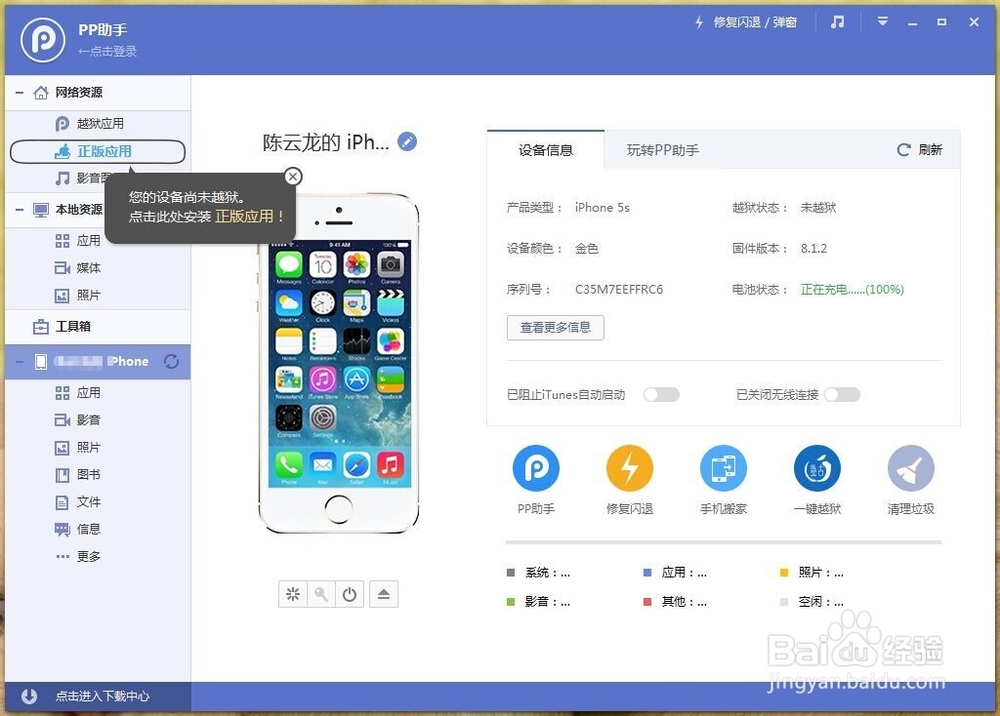Click the PP助手 logo in title bar
The height and width of the screenshot is (716, 1000).
43,40
